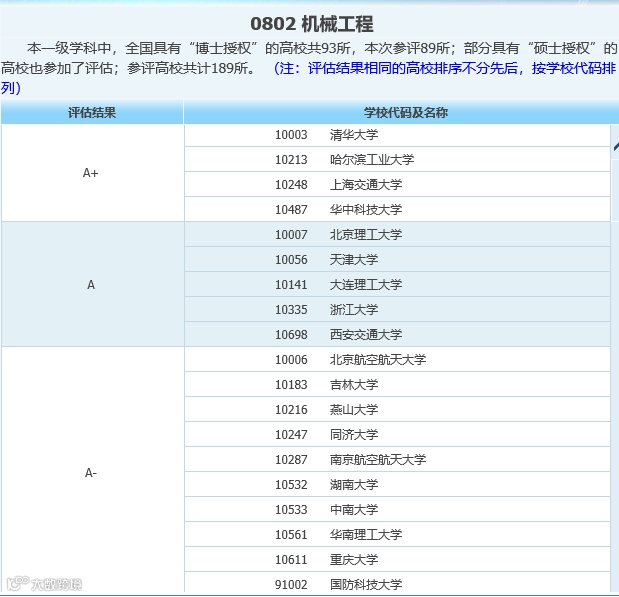Click the row '10003 清华大学'
Screen dimensions: 619x597
pyautogui.click(x=397, y=135)
